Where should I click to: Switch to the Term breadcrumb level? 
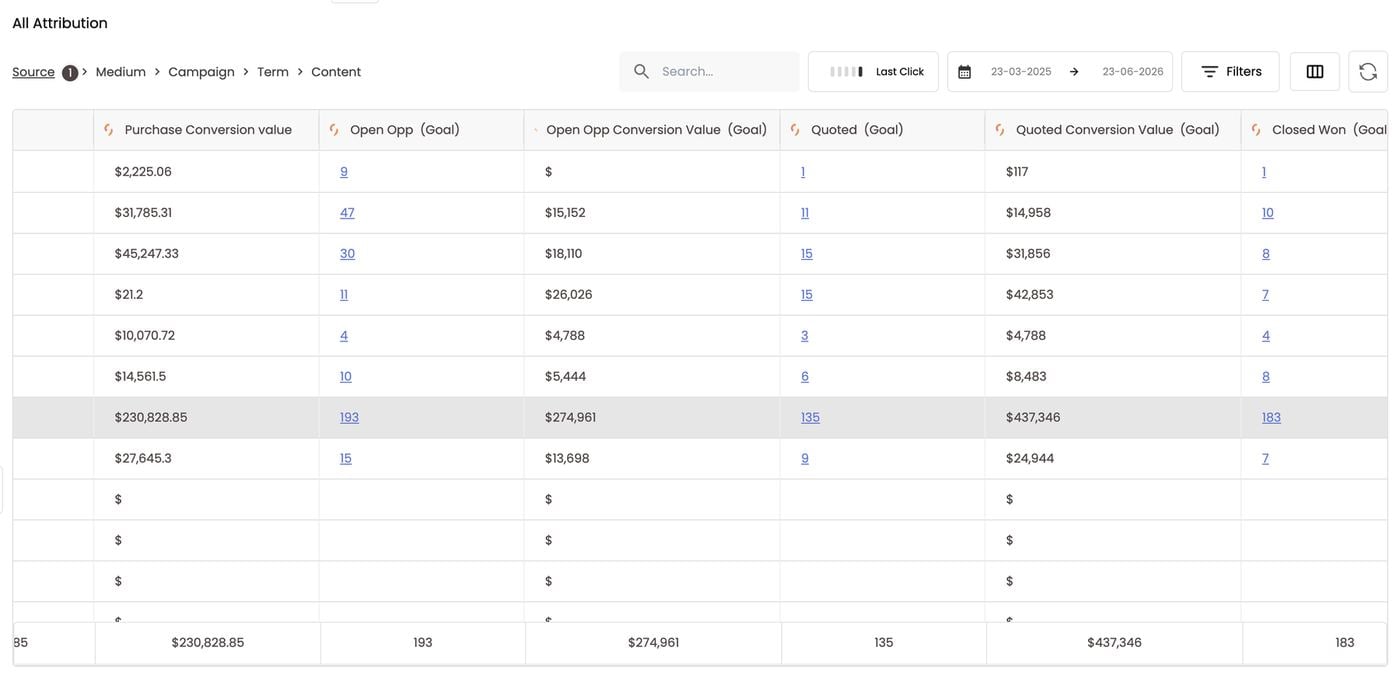pyautogui.click(x=273, y=72)
